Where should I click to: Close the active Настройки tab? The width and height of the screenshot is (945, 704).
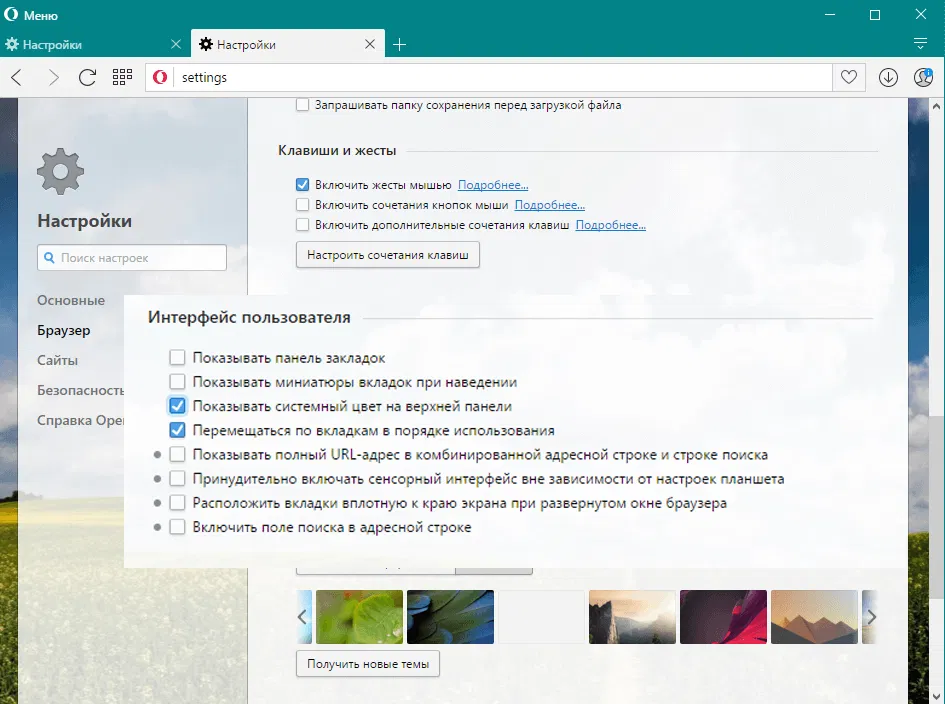[370, 44]
